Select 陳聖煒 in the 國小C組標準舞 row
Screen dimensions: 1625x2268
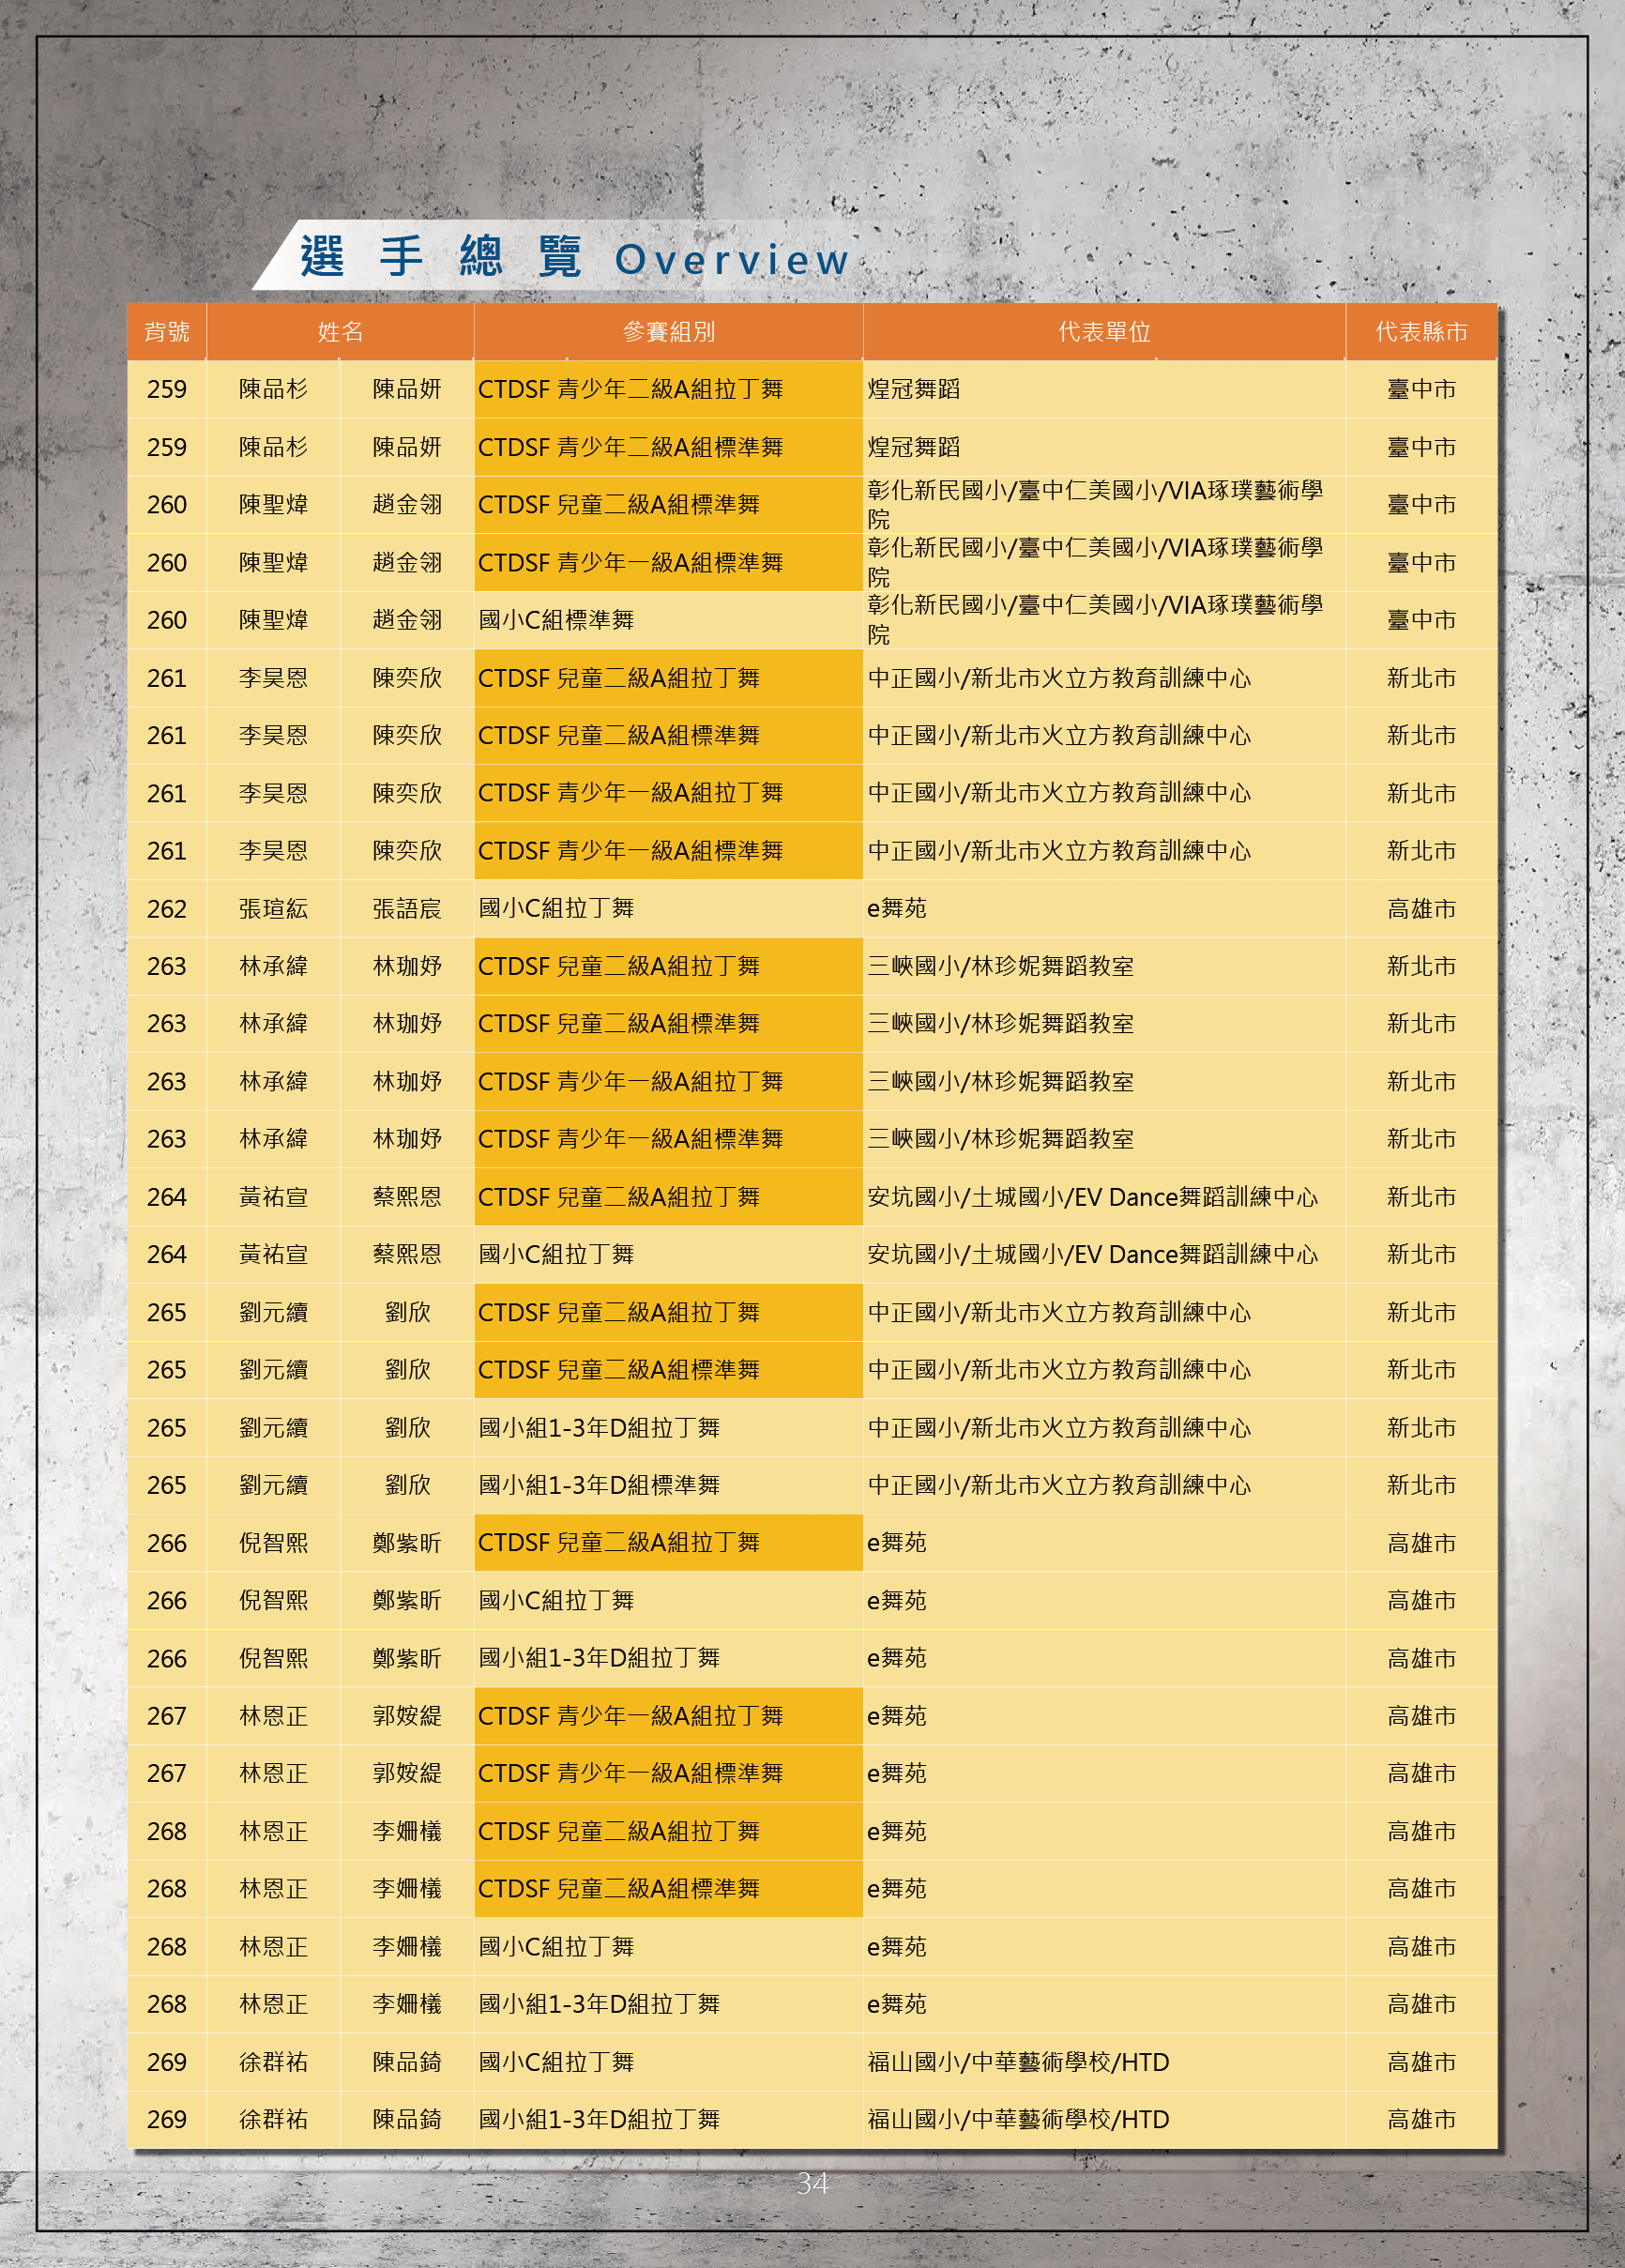(273, 620)
